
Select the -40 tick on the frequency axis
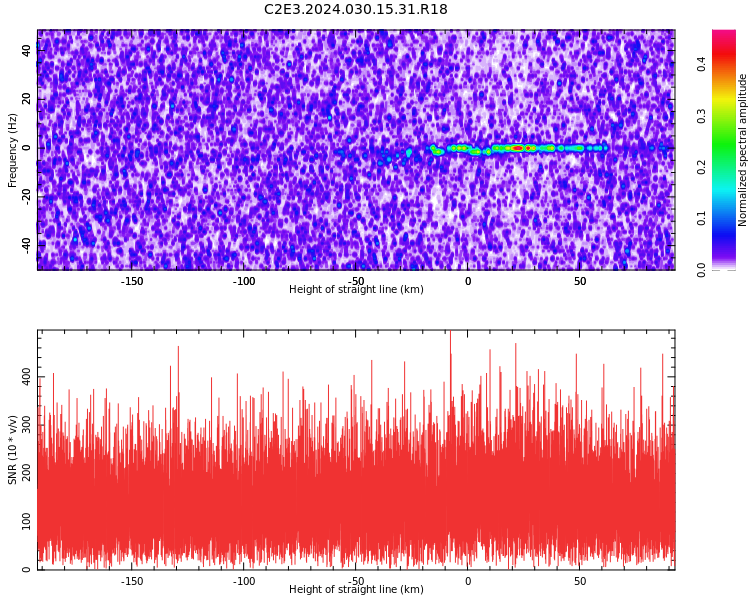pyautogui.click(x=26, y=245)
